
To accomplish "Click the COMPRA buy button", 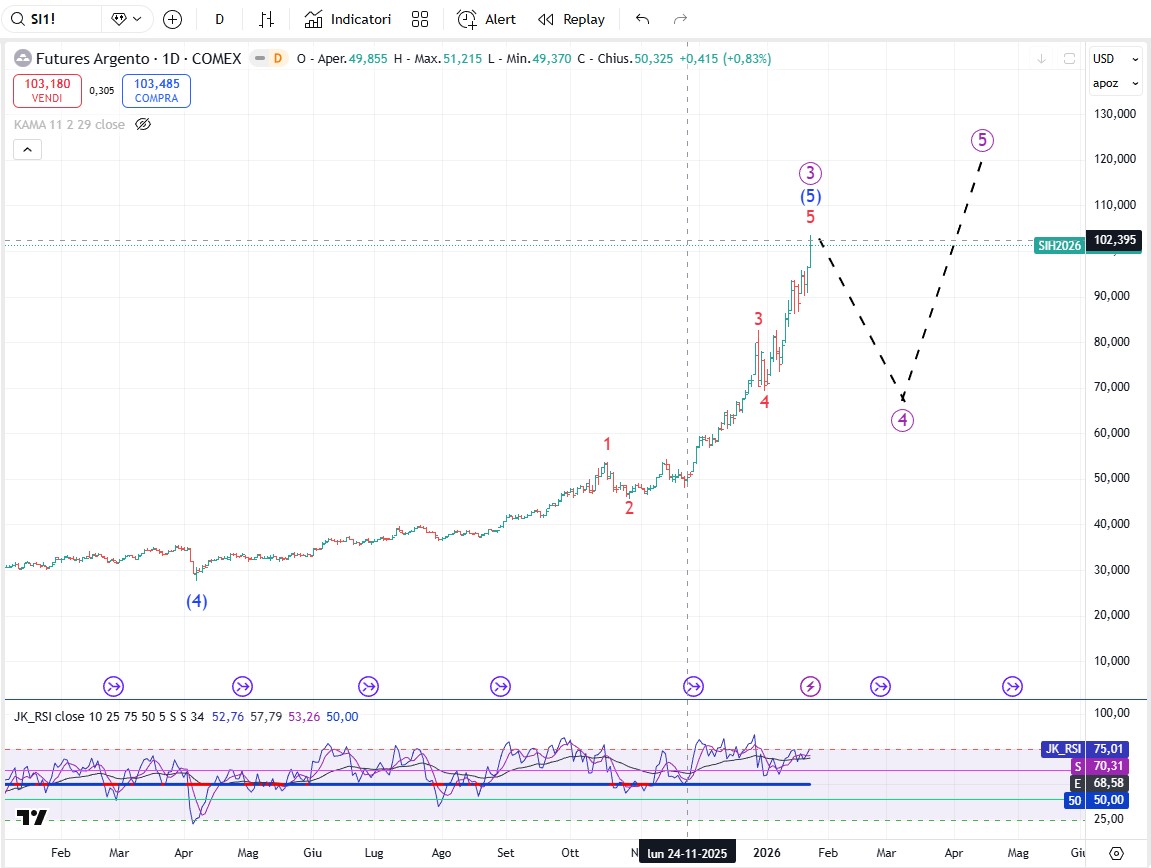I will pyautogui.click(x=156, y=91).
